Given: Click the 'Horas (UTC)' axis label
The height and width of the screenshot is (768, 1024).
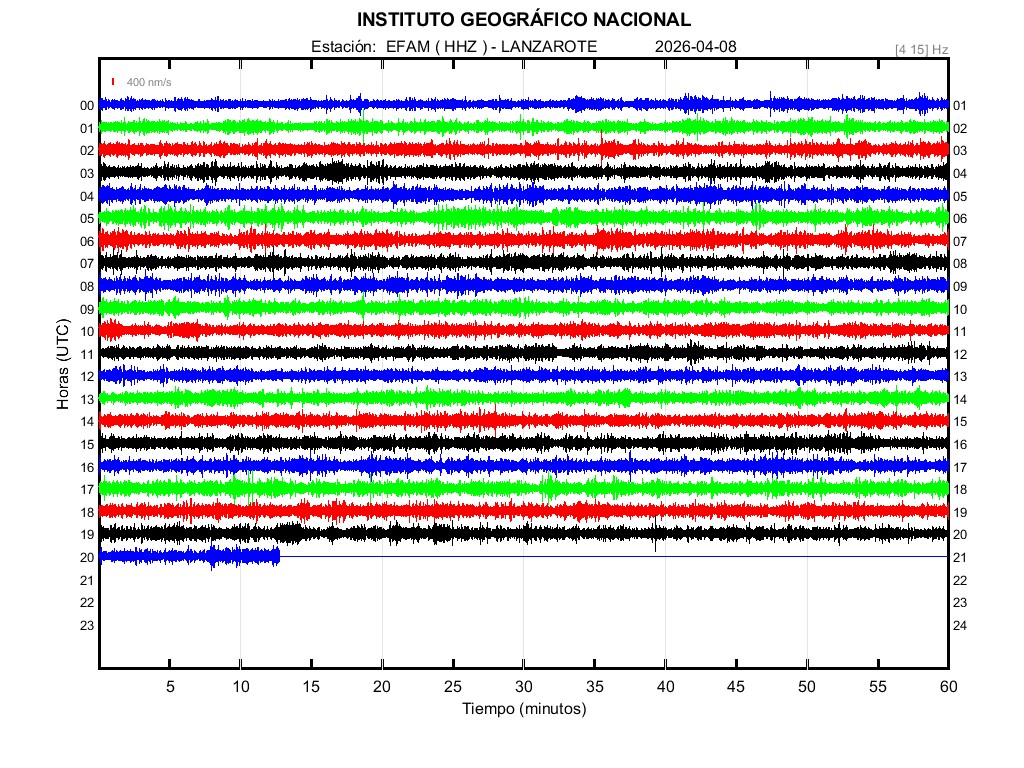Looking at the screenshot, I should [x=62, y=365].
